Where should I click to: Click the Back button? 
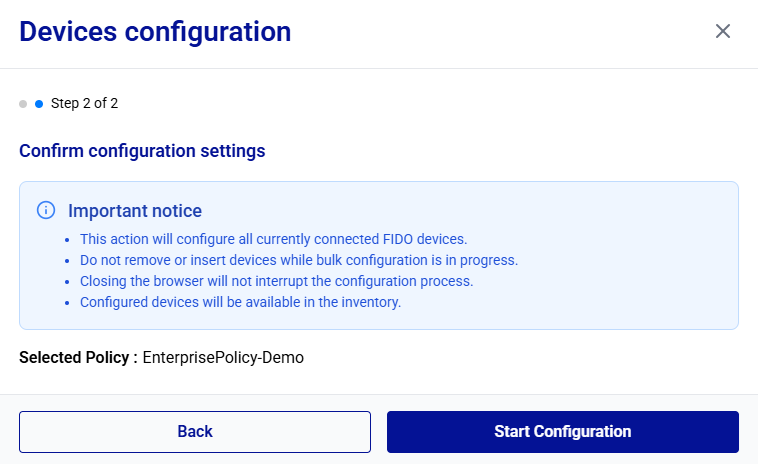pyautogui.click(x=195, y=432)
